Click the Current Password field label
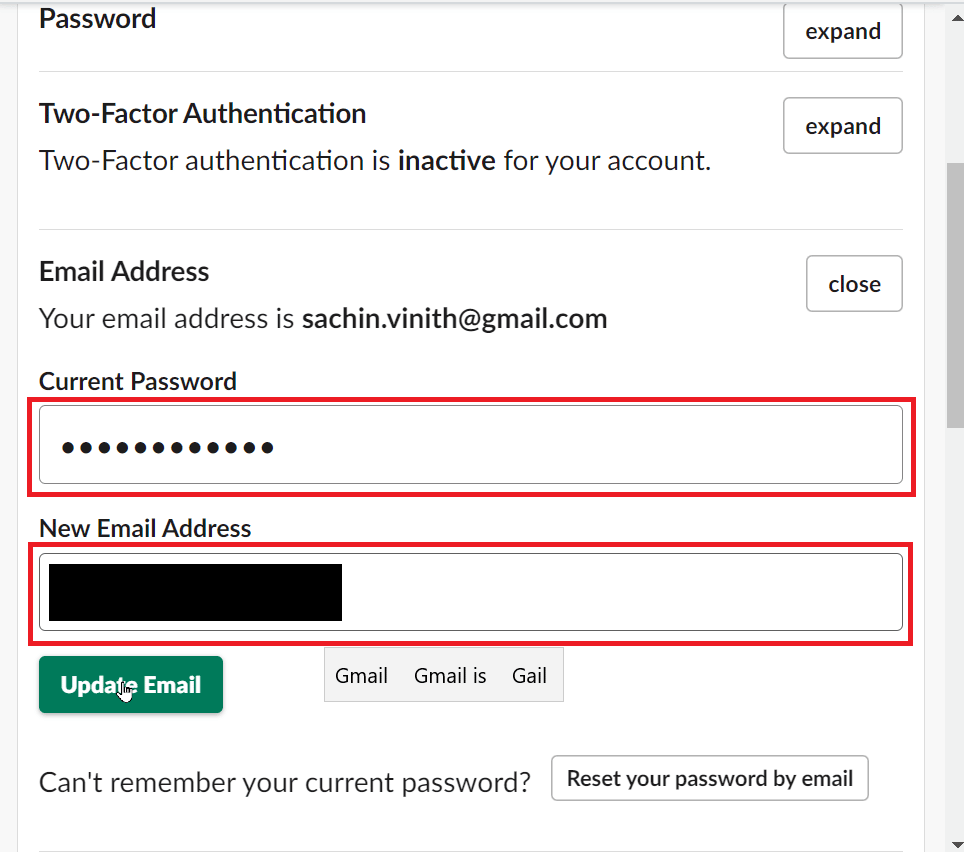Screen dimensions: 964x852 tap(138, 381)
